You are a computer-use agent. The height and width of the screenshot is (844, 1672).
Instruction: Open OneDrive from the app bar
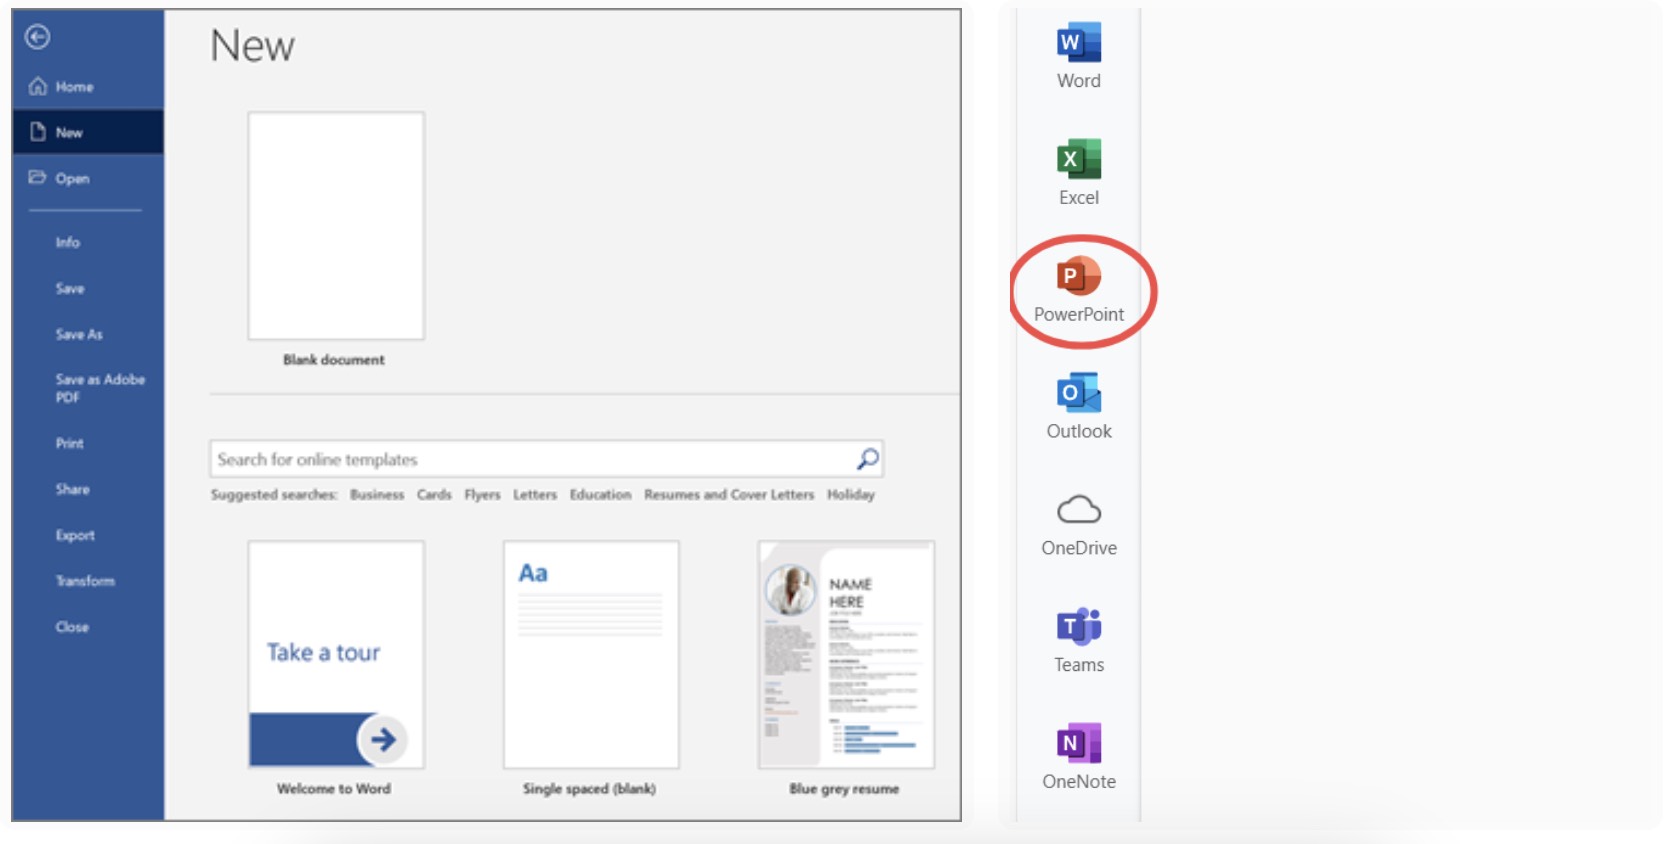click(1079, 524)
